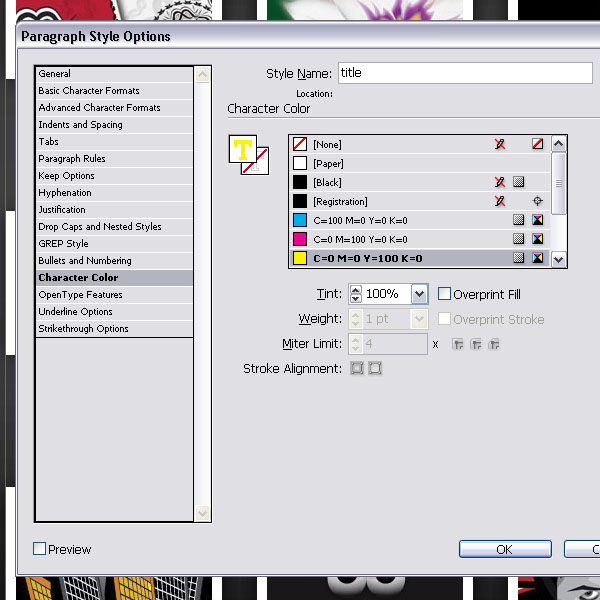Click the non-editable pencil icon on [None] row
This screenshot has height=600, width=600.
pos(499,144)
